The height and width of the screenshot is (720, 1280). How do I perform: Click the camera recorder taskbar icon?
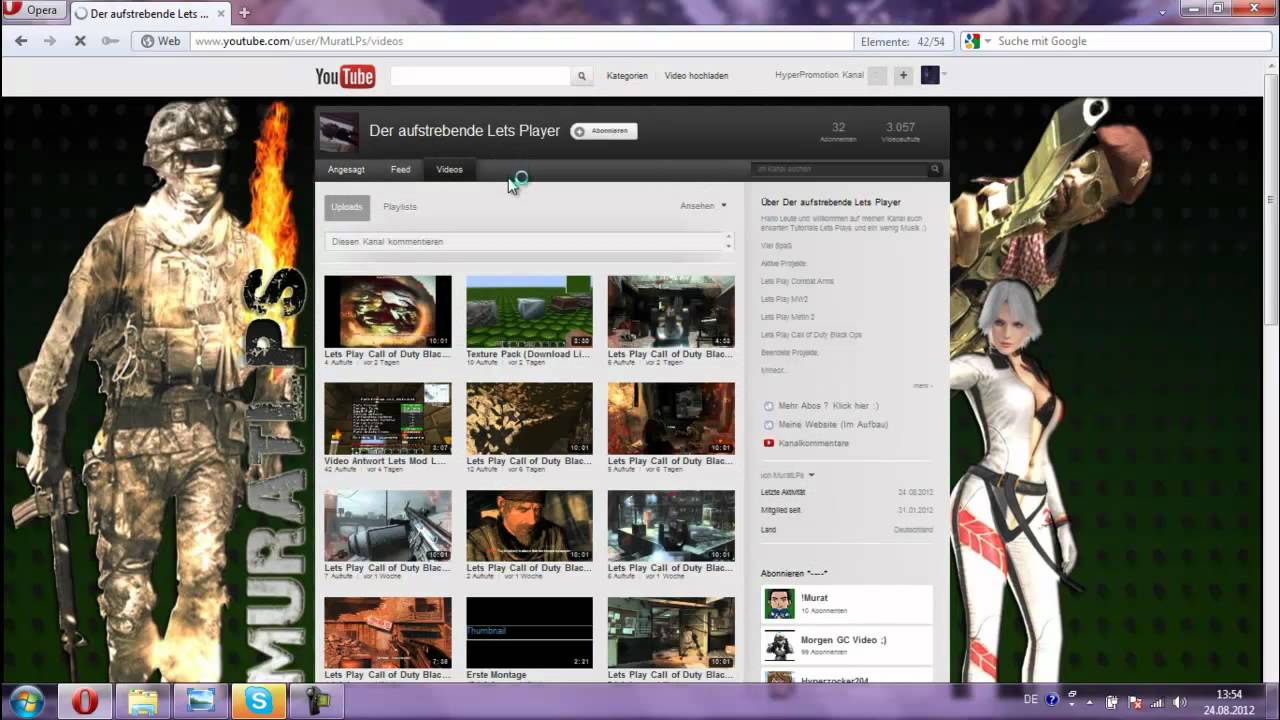point(317,702)
